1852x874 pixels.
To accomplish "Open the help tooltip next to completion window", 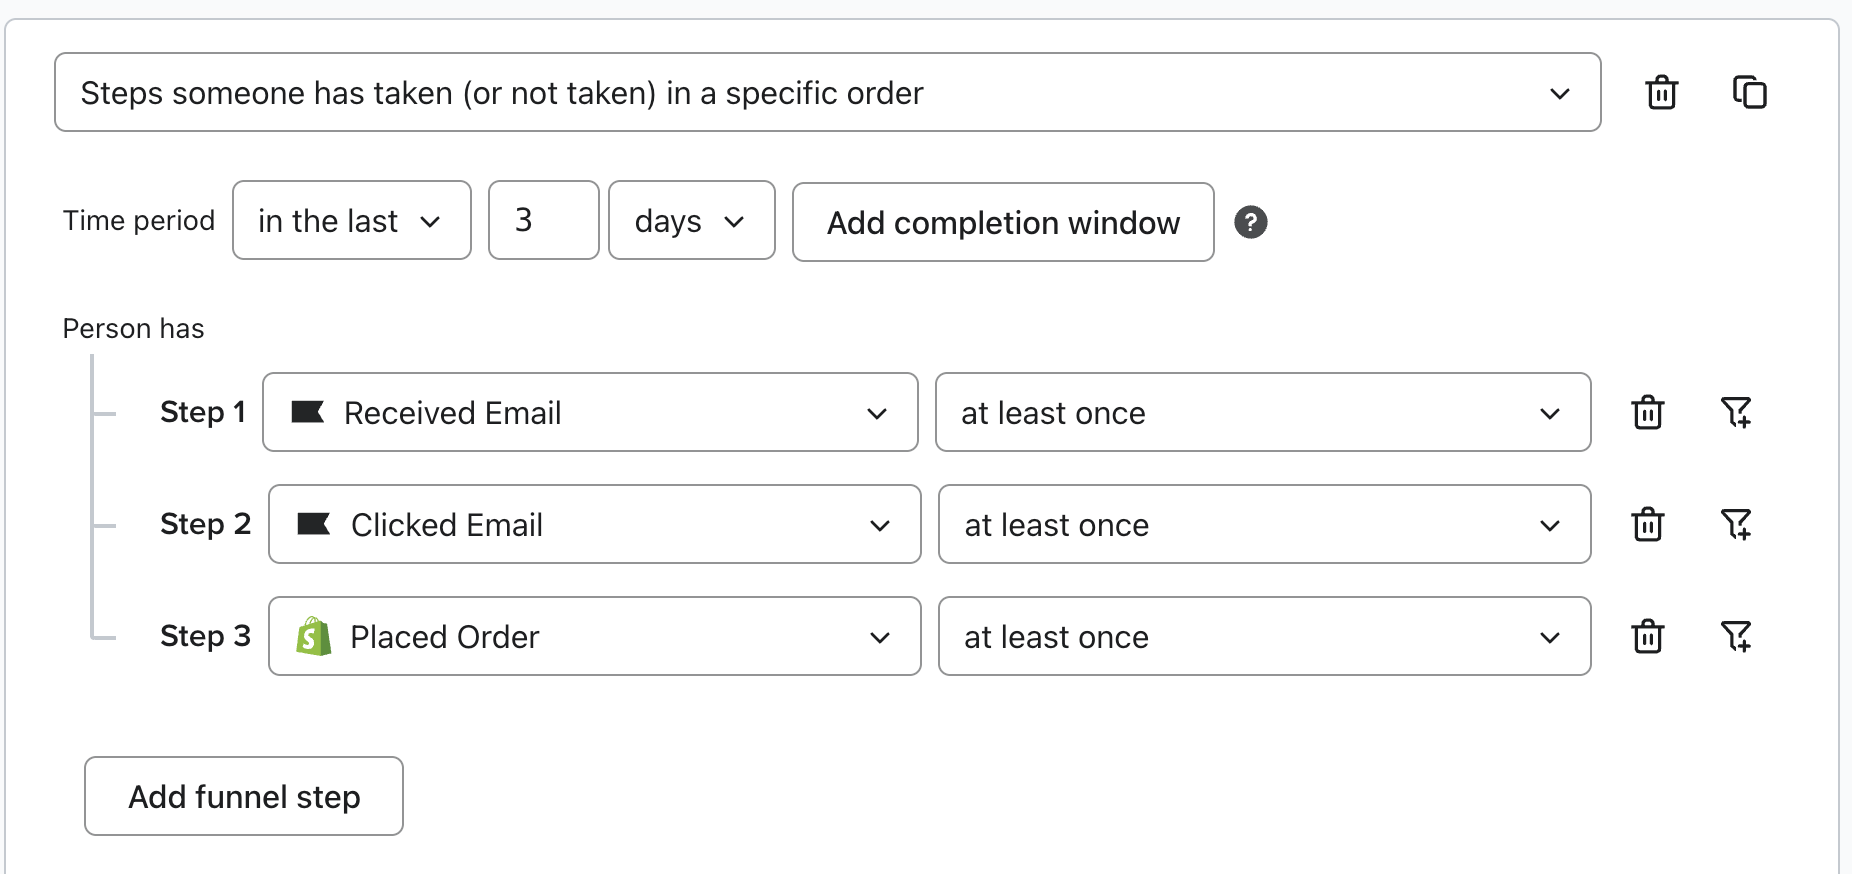I will coord(1251,222).
